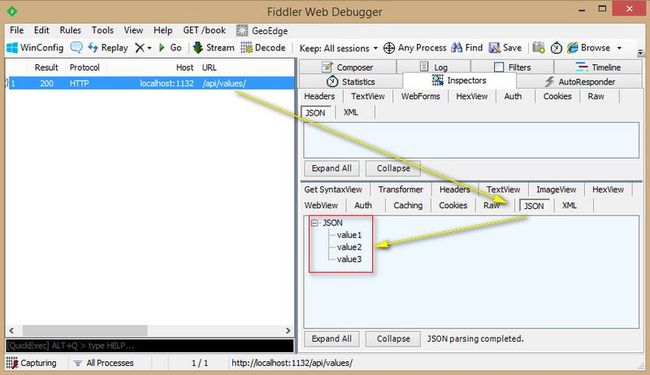Open the Remove dropdown arrow
Screen dimensions: 650x375
[149, 48]
